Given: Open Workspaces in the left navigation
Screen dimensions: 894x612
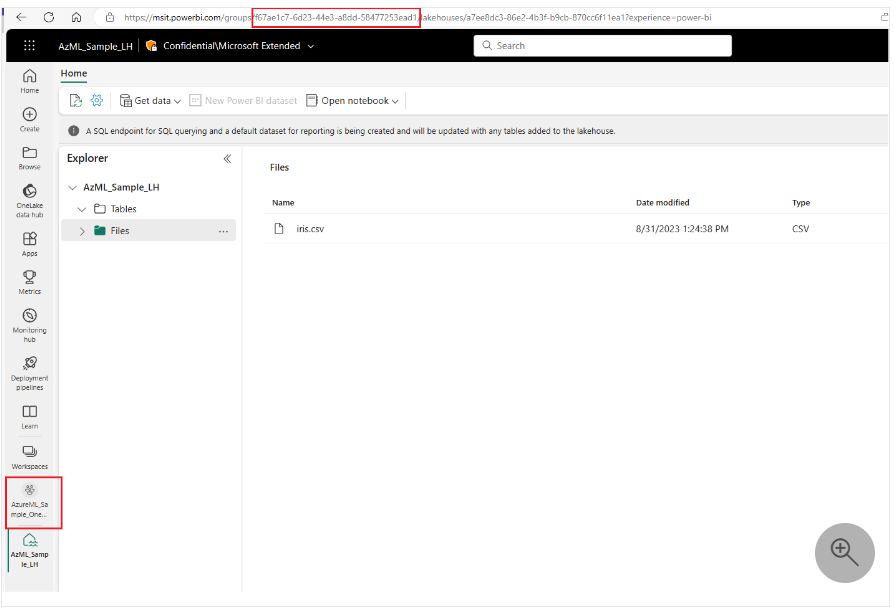Looking at the screenshot, I should pyautogui.click(x=30, y=457).
